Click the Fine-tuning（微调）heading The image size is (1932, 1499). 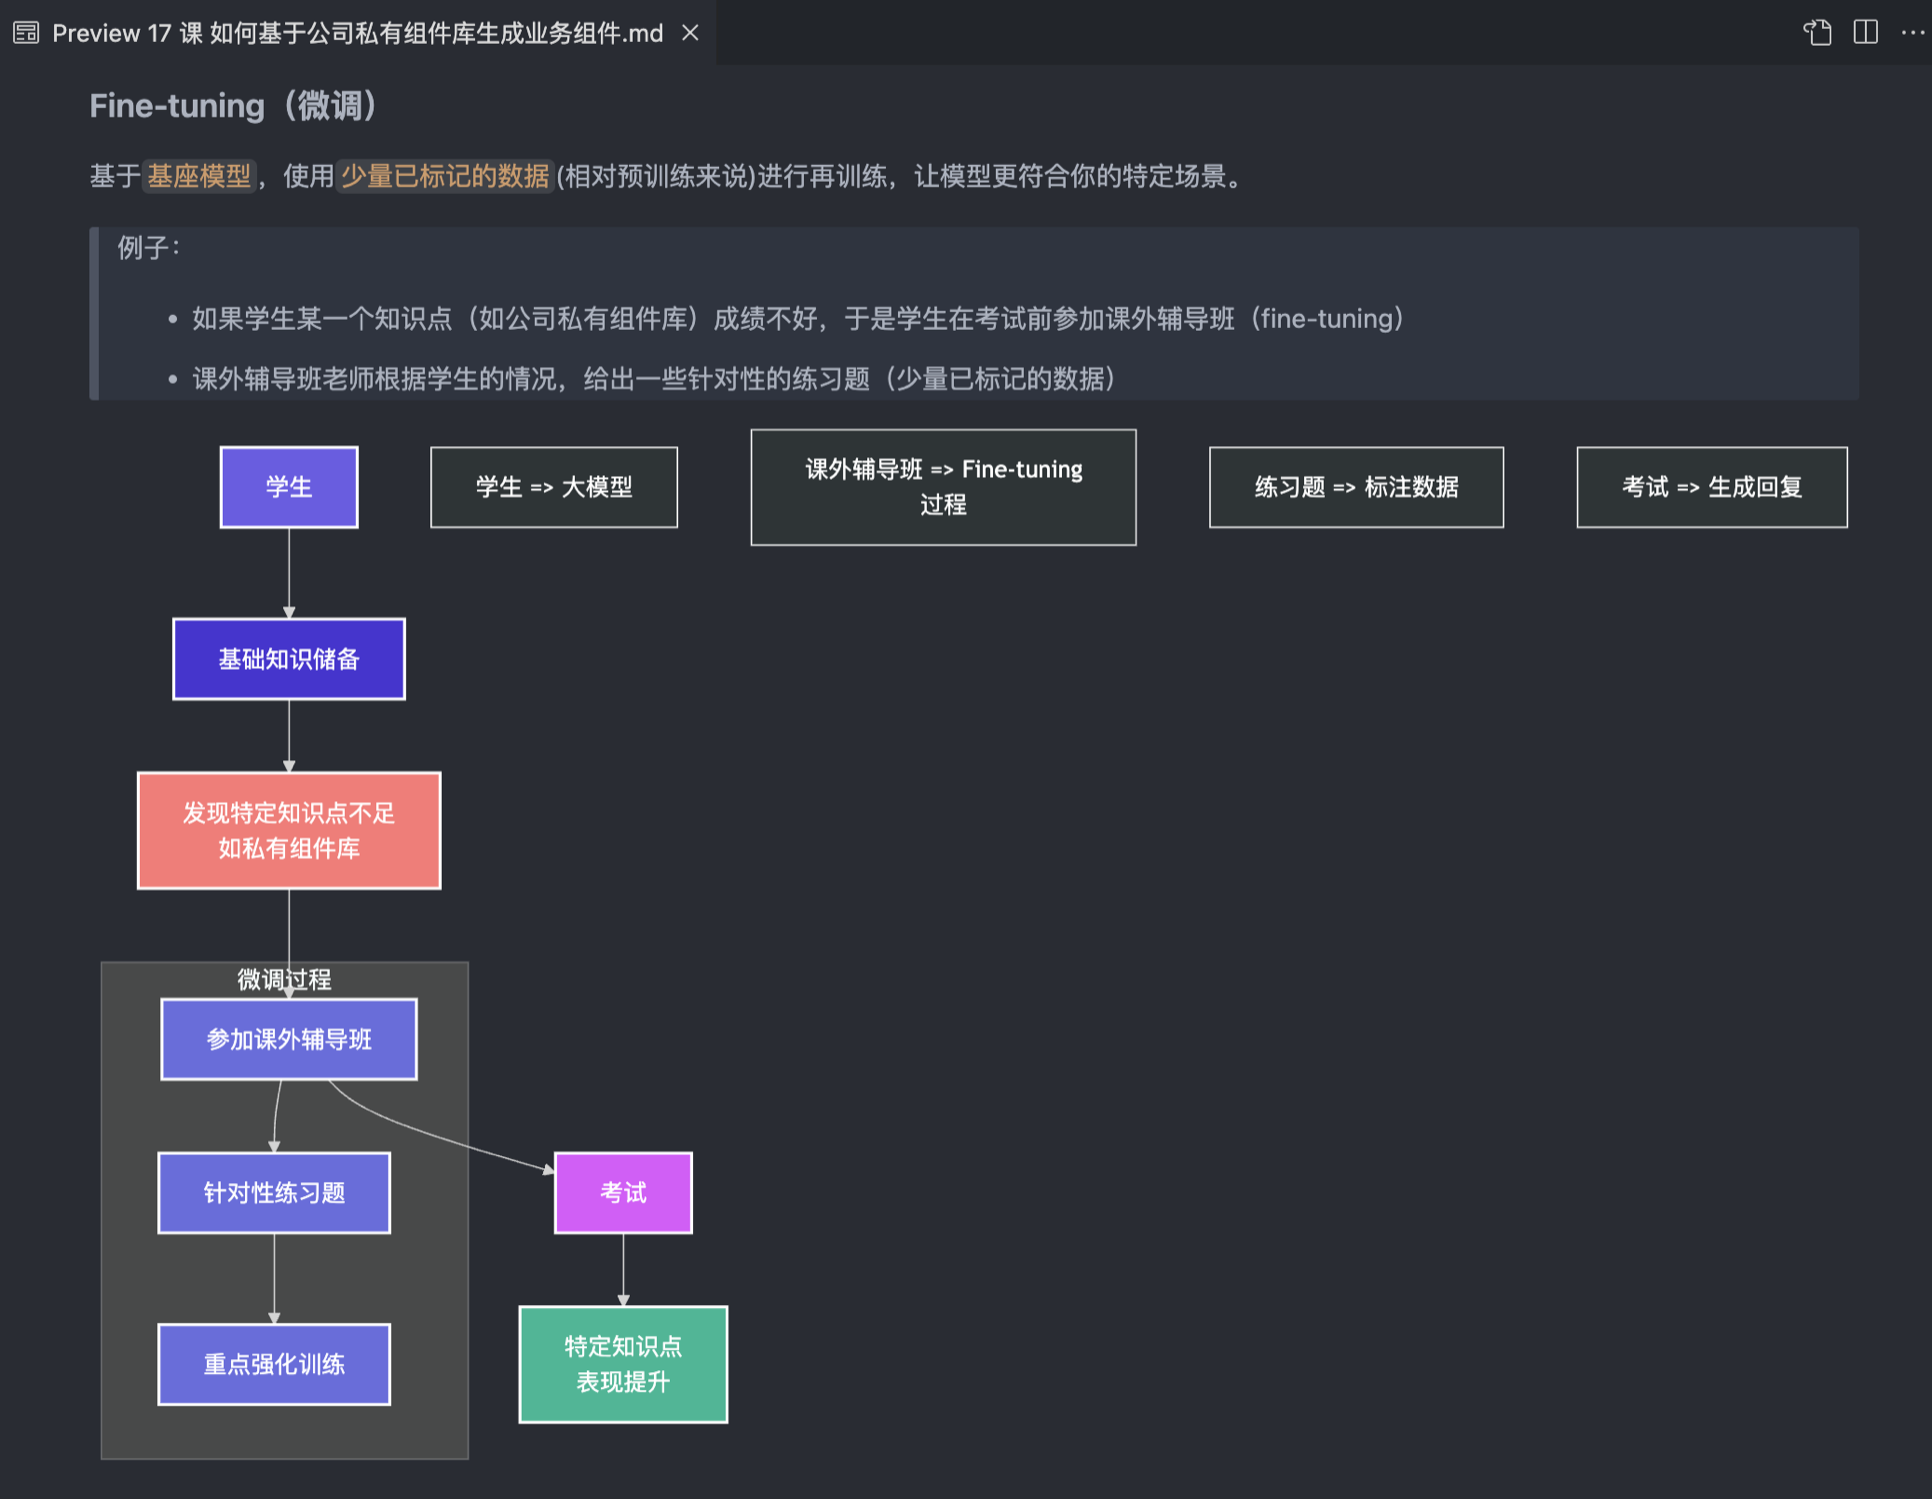click(x=232, y=105)
